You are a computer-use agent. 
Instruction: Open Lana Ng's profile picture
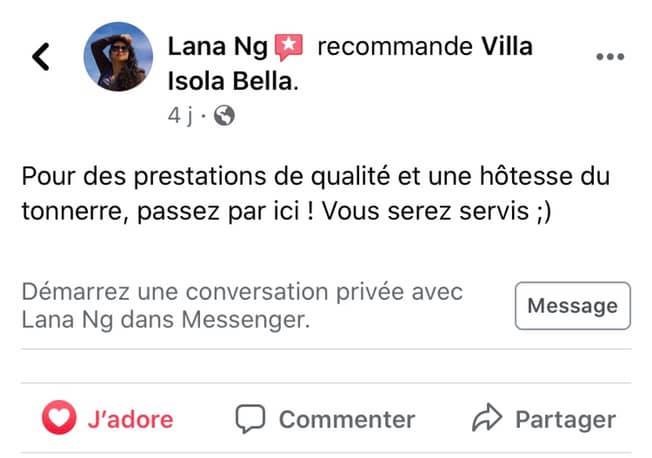point(118,57)
